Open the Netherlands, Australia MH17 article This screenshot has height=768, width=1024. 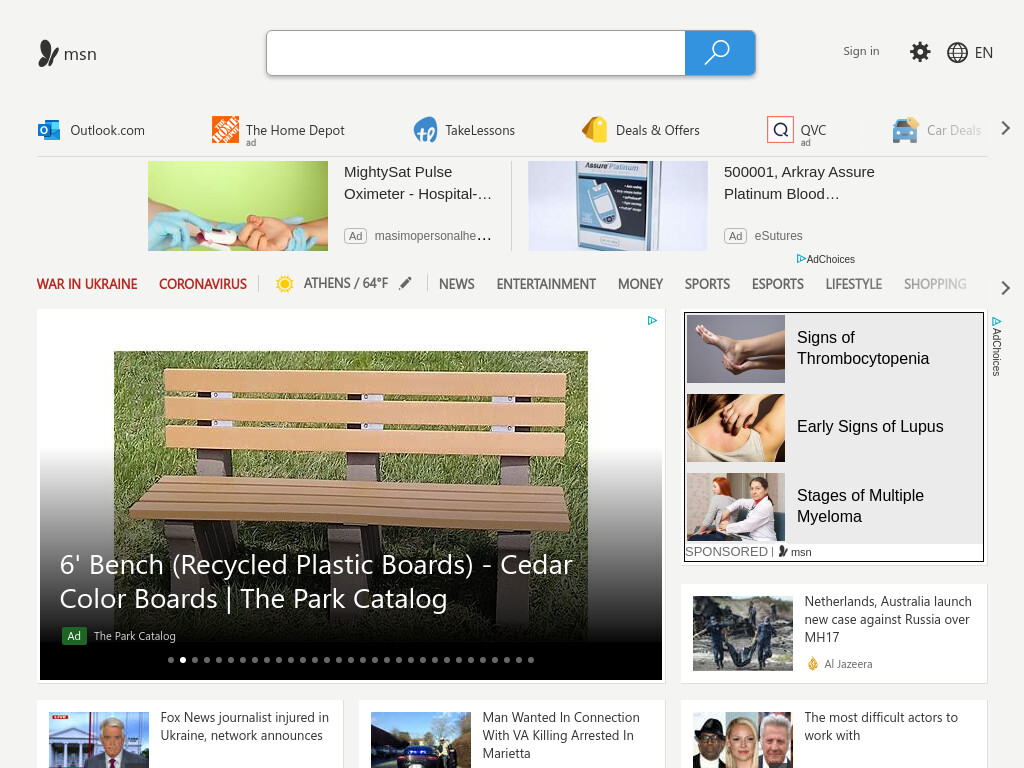pos(888,619)
